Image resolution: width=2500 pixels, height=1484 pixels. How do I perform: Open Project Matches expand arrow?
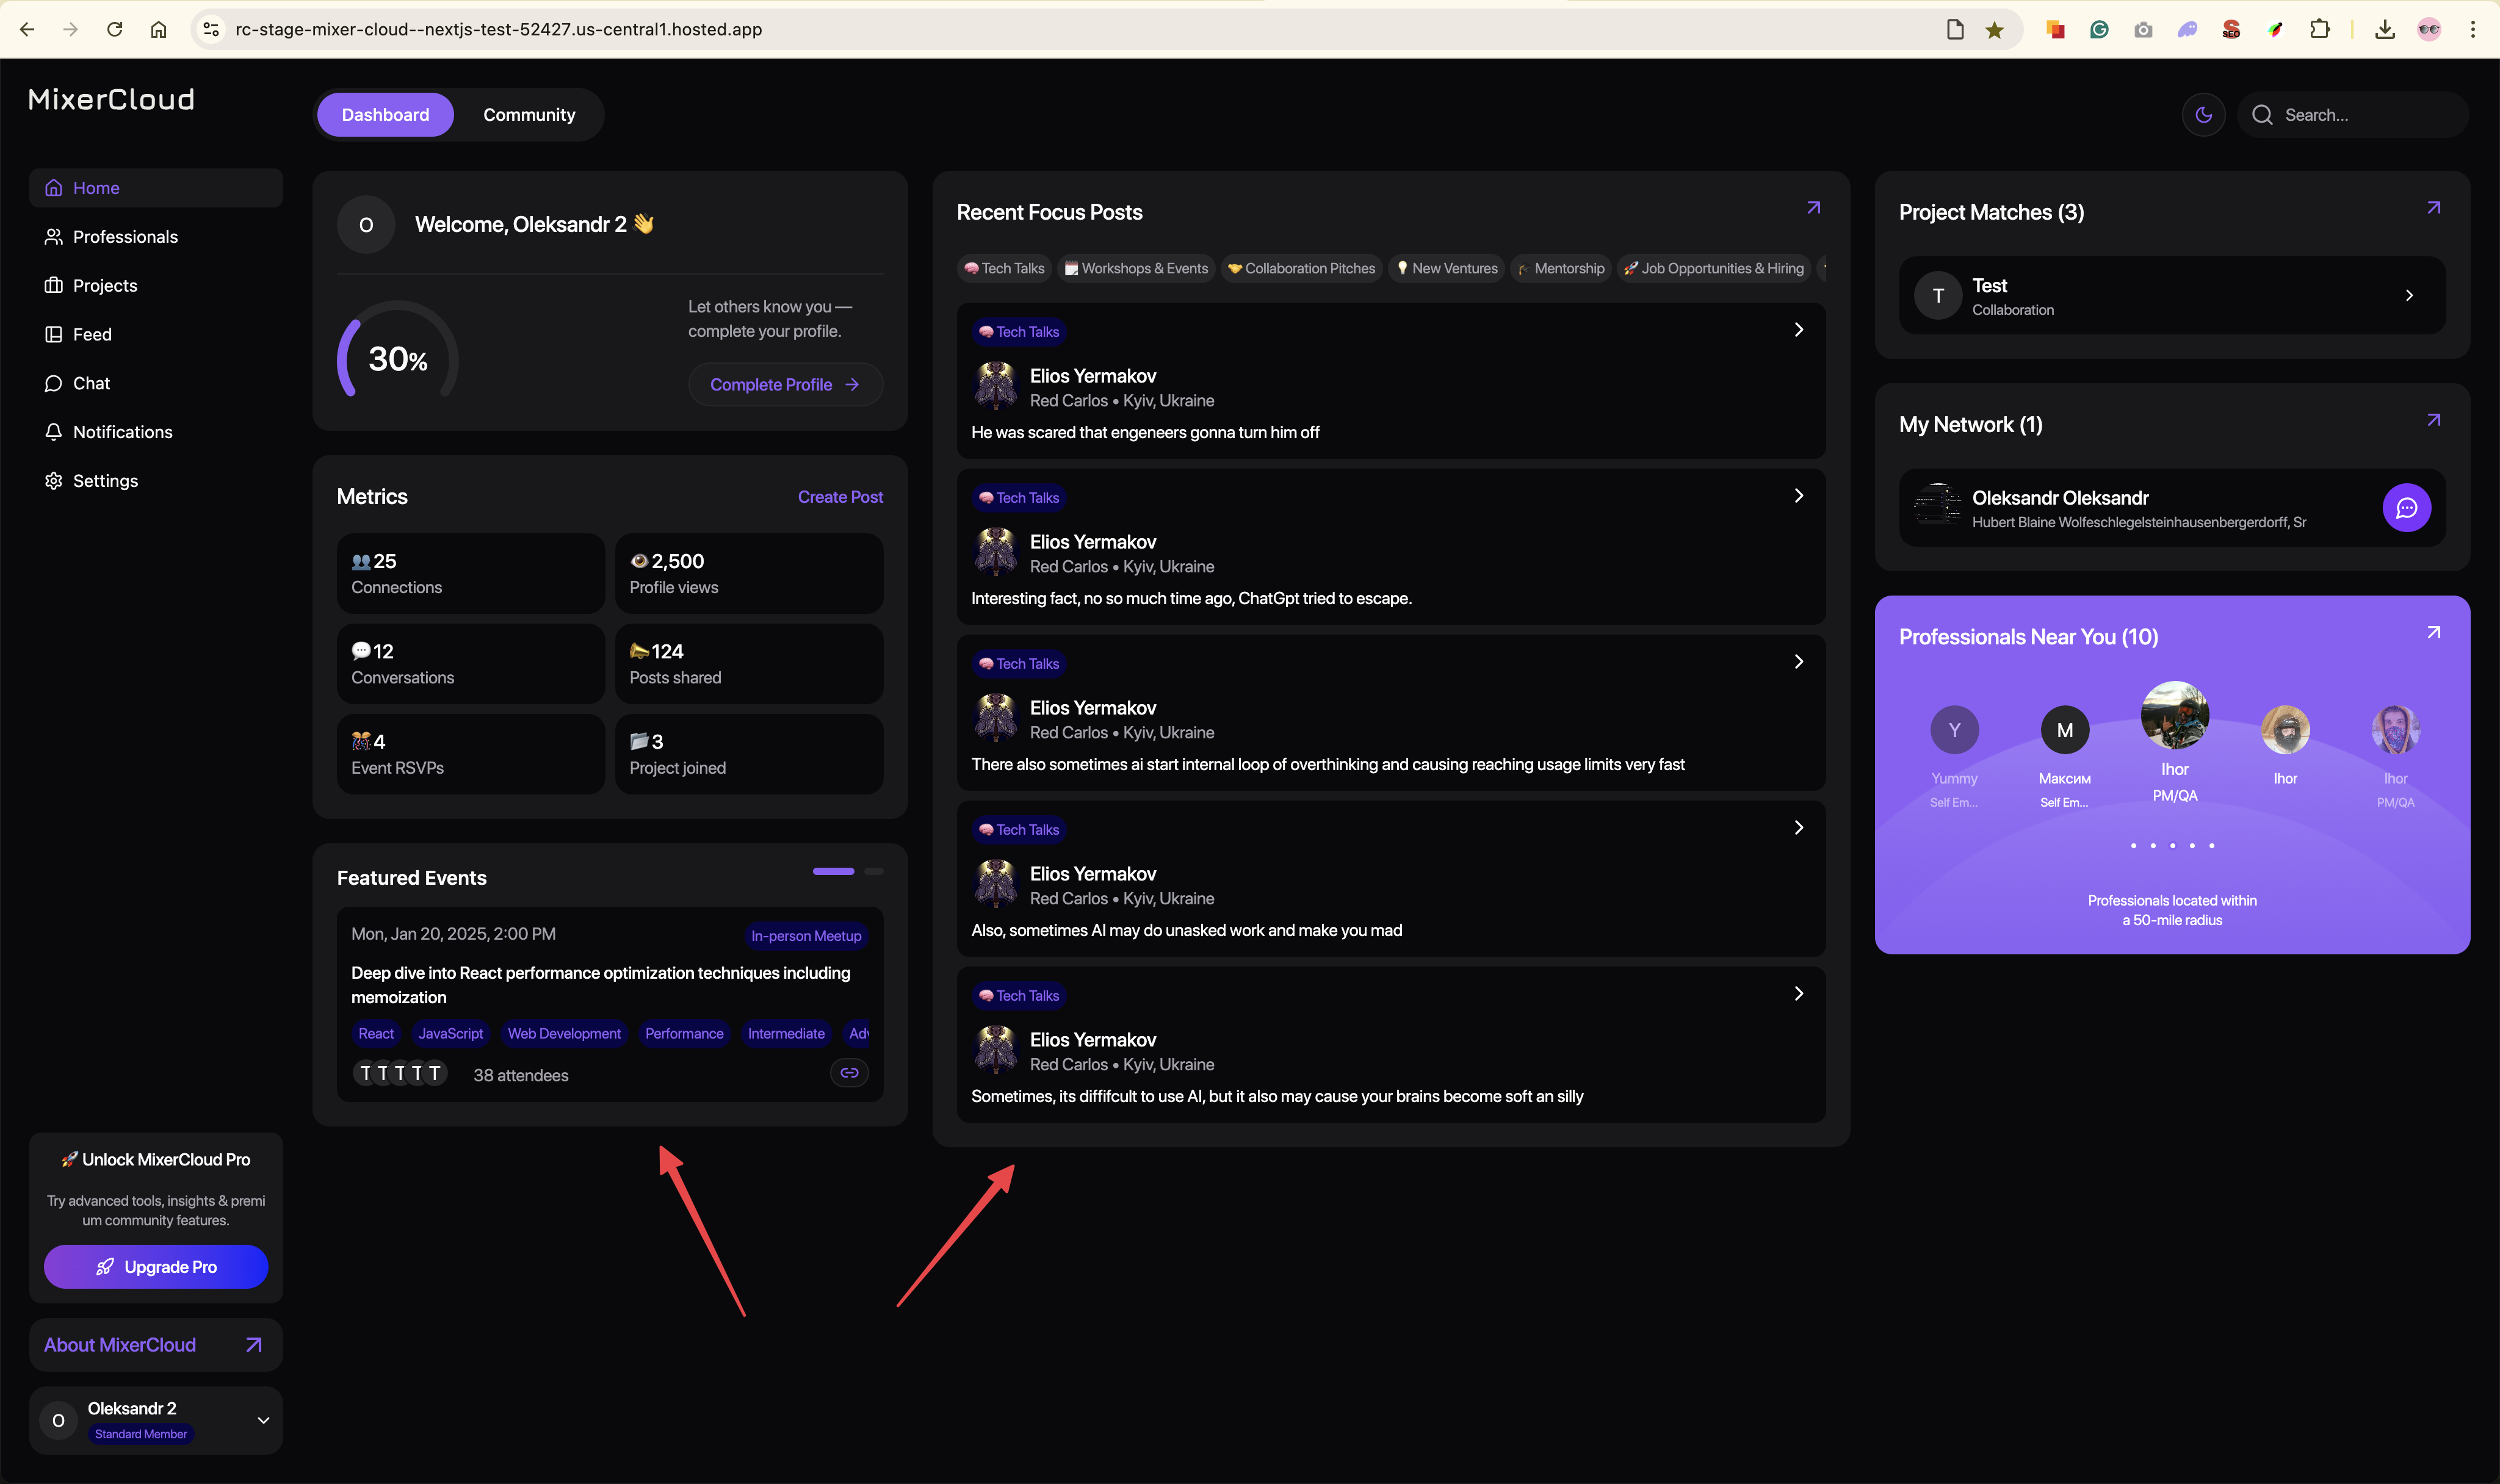tap(2433, 208)
